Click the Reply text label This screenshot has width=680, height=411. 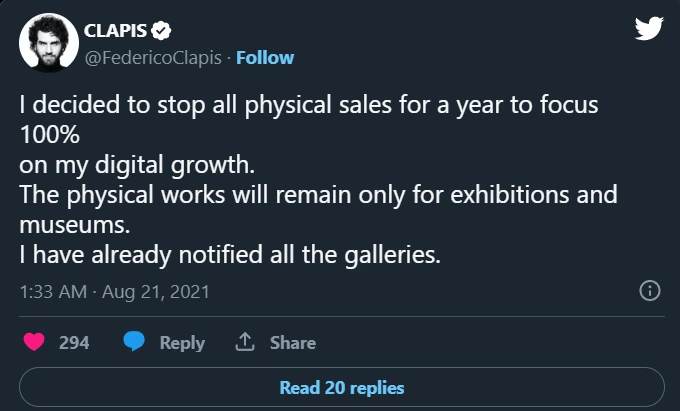point(182,342)
